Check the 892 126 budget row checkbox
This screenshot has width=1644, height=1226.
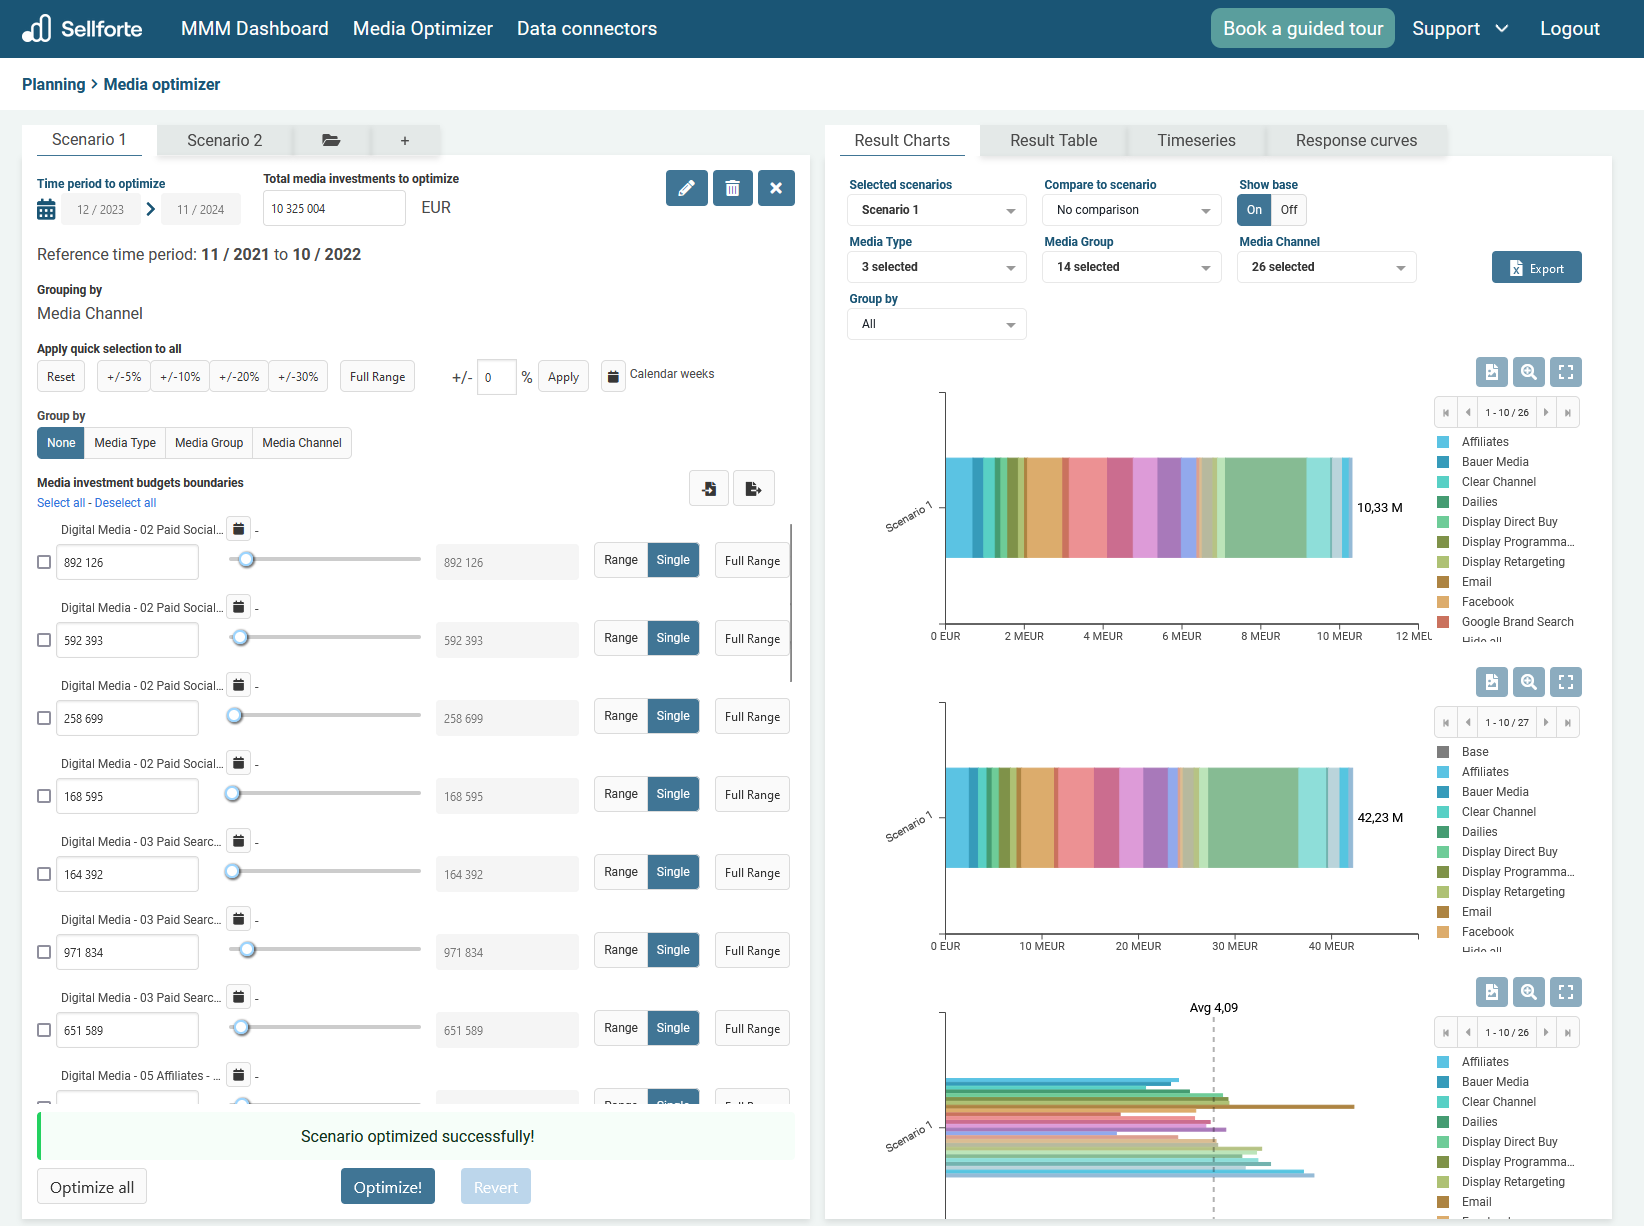[x=44, y=562]
